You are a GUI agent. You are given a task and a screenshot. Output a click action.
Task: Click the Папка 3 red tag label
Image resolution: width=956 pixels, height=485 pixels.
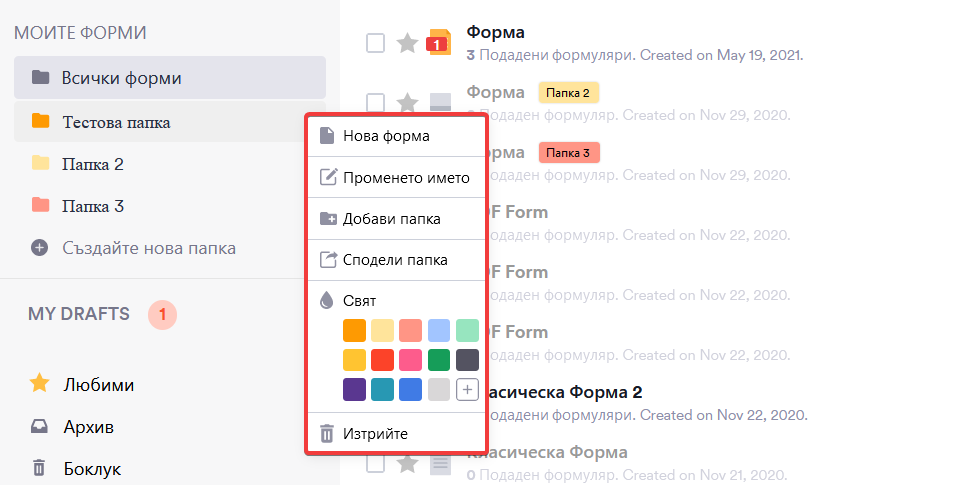569,153
